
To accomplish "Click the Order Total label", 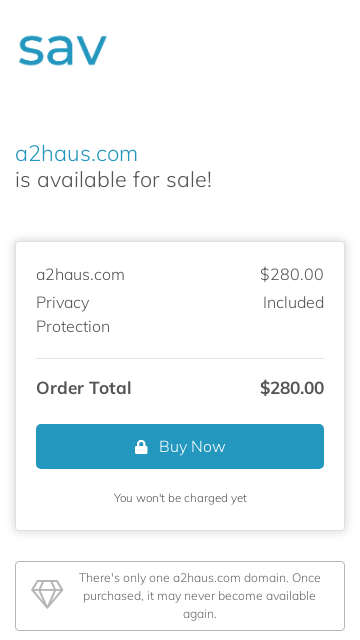I will [84, 388].
